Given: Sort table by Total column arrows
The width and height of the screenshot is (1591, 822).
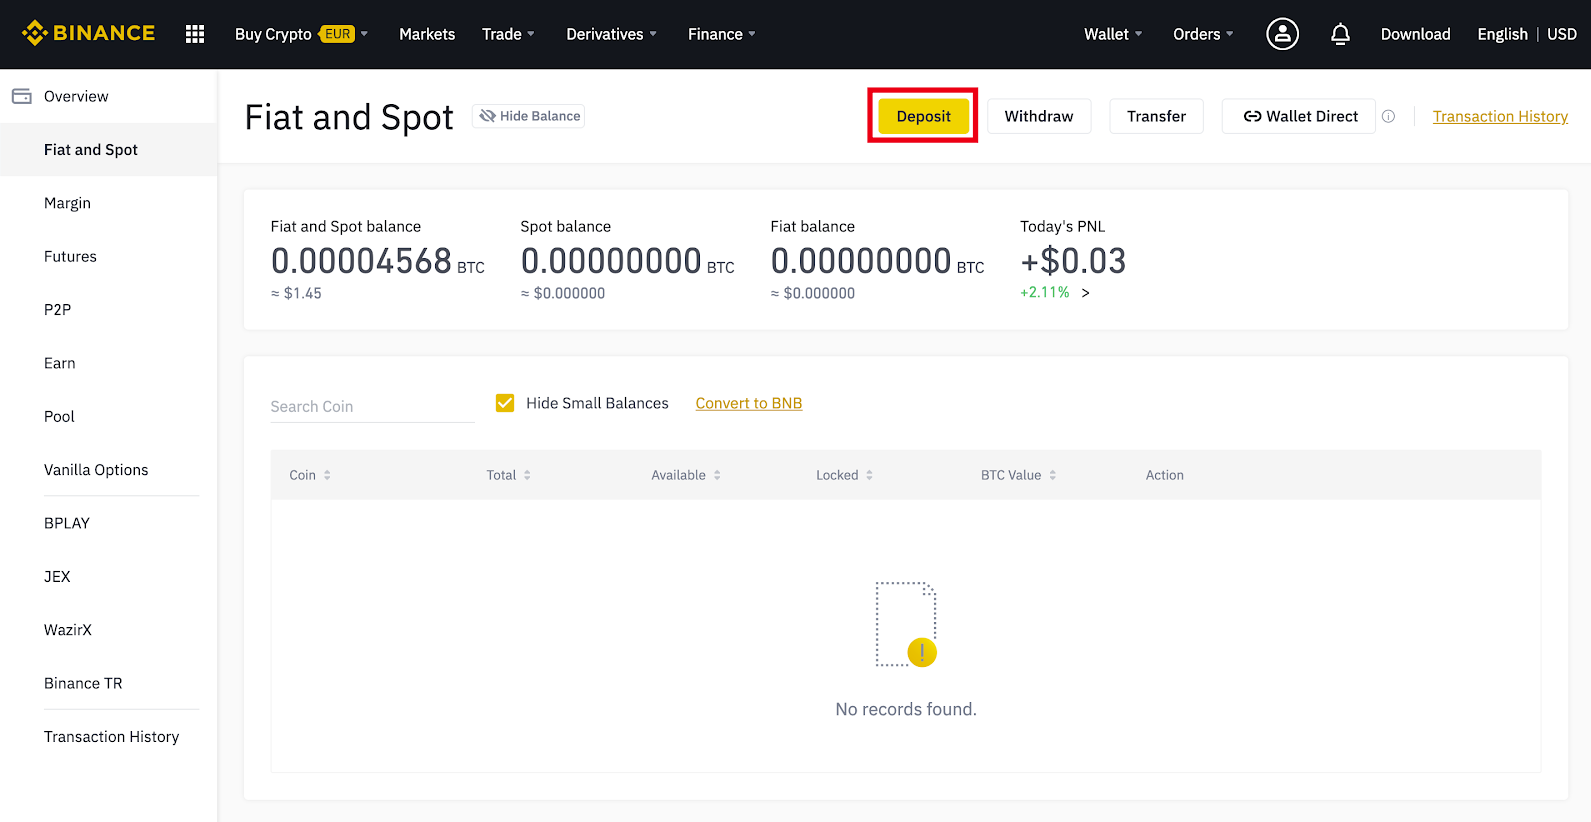Looking at the screenshot, I should 527,475.
